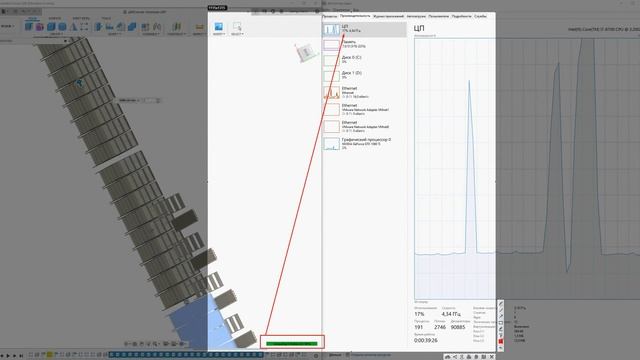Open the red color swatch in screenshot toolbar

tap(501, 341)
